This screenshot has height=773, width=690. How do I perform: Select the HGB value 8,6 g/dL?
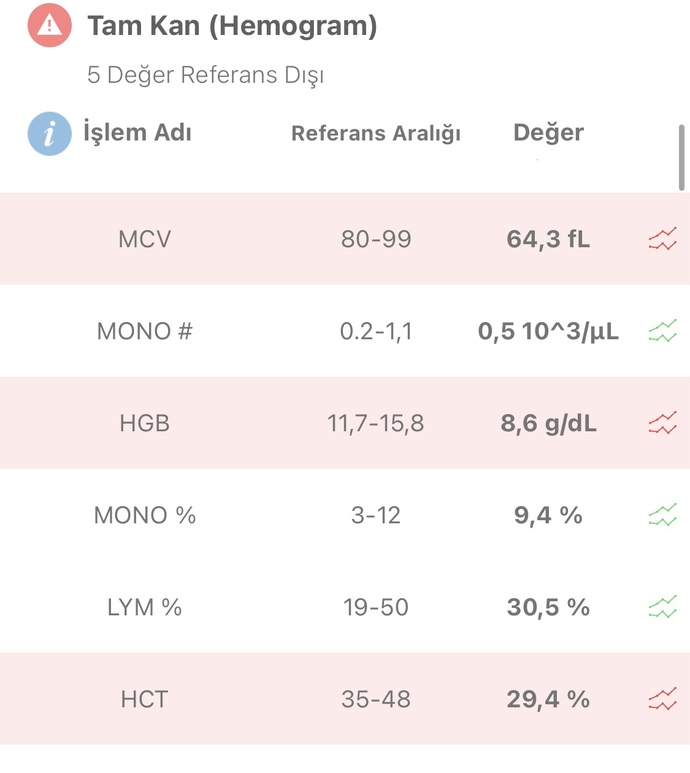(x=549, y=423)
